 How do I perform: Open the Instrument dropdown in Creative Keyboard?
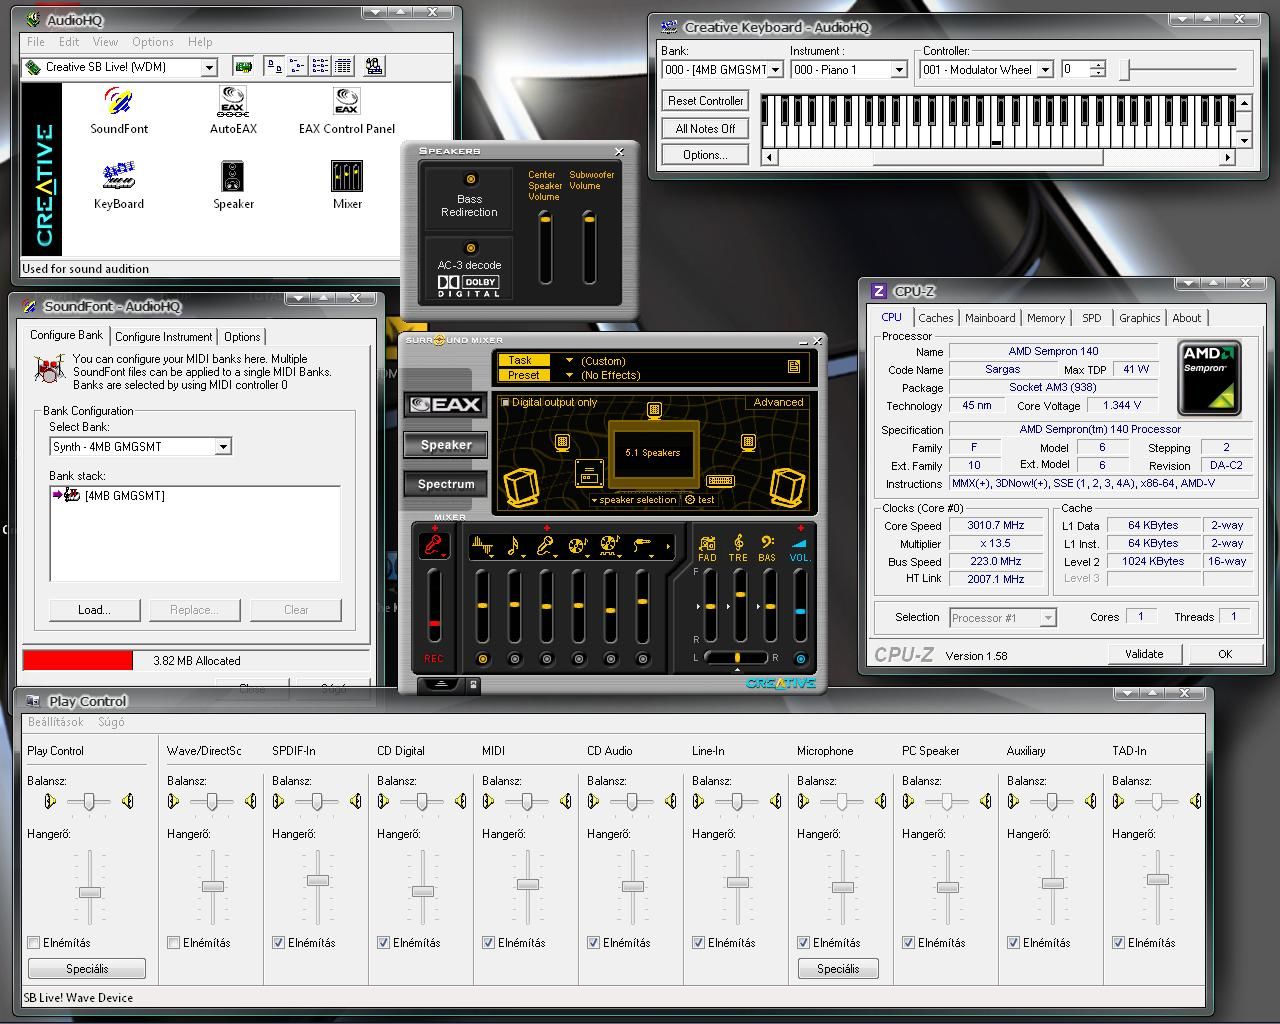899,70
